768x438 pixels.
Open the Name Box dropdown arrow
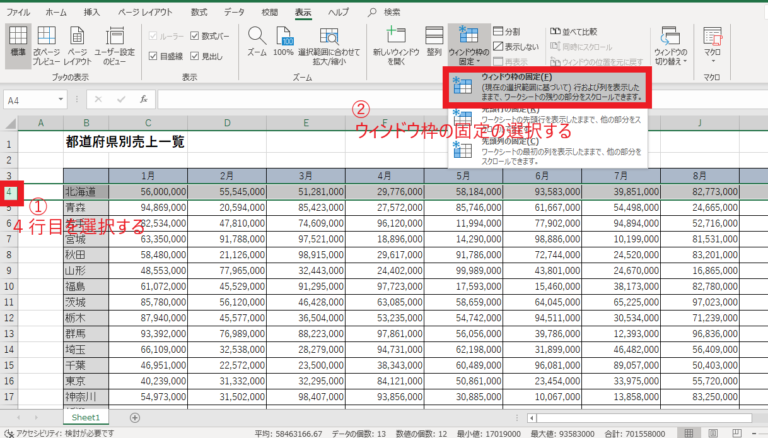(61, 99)
